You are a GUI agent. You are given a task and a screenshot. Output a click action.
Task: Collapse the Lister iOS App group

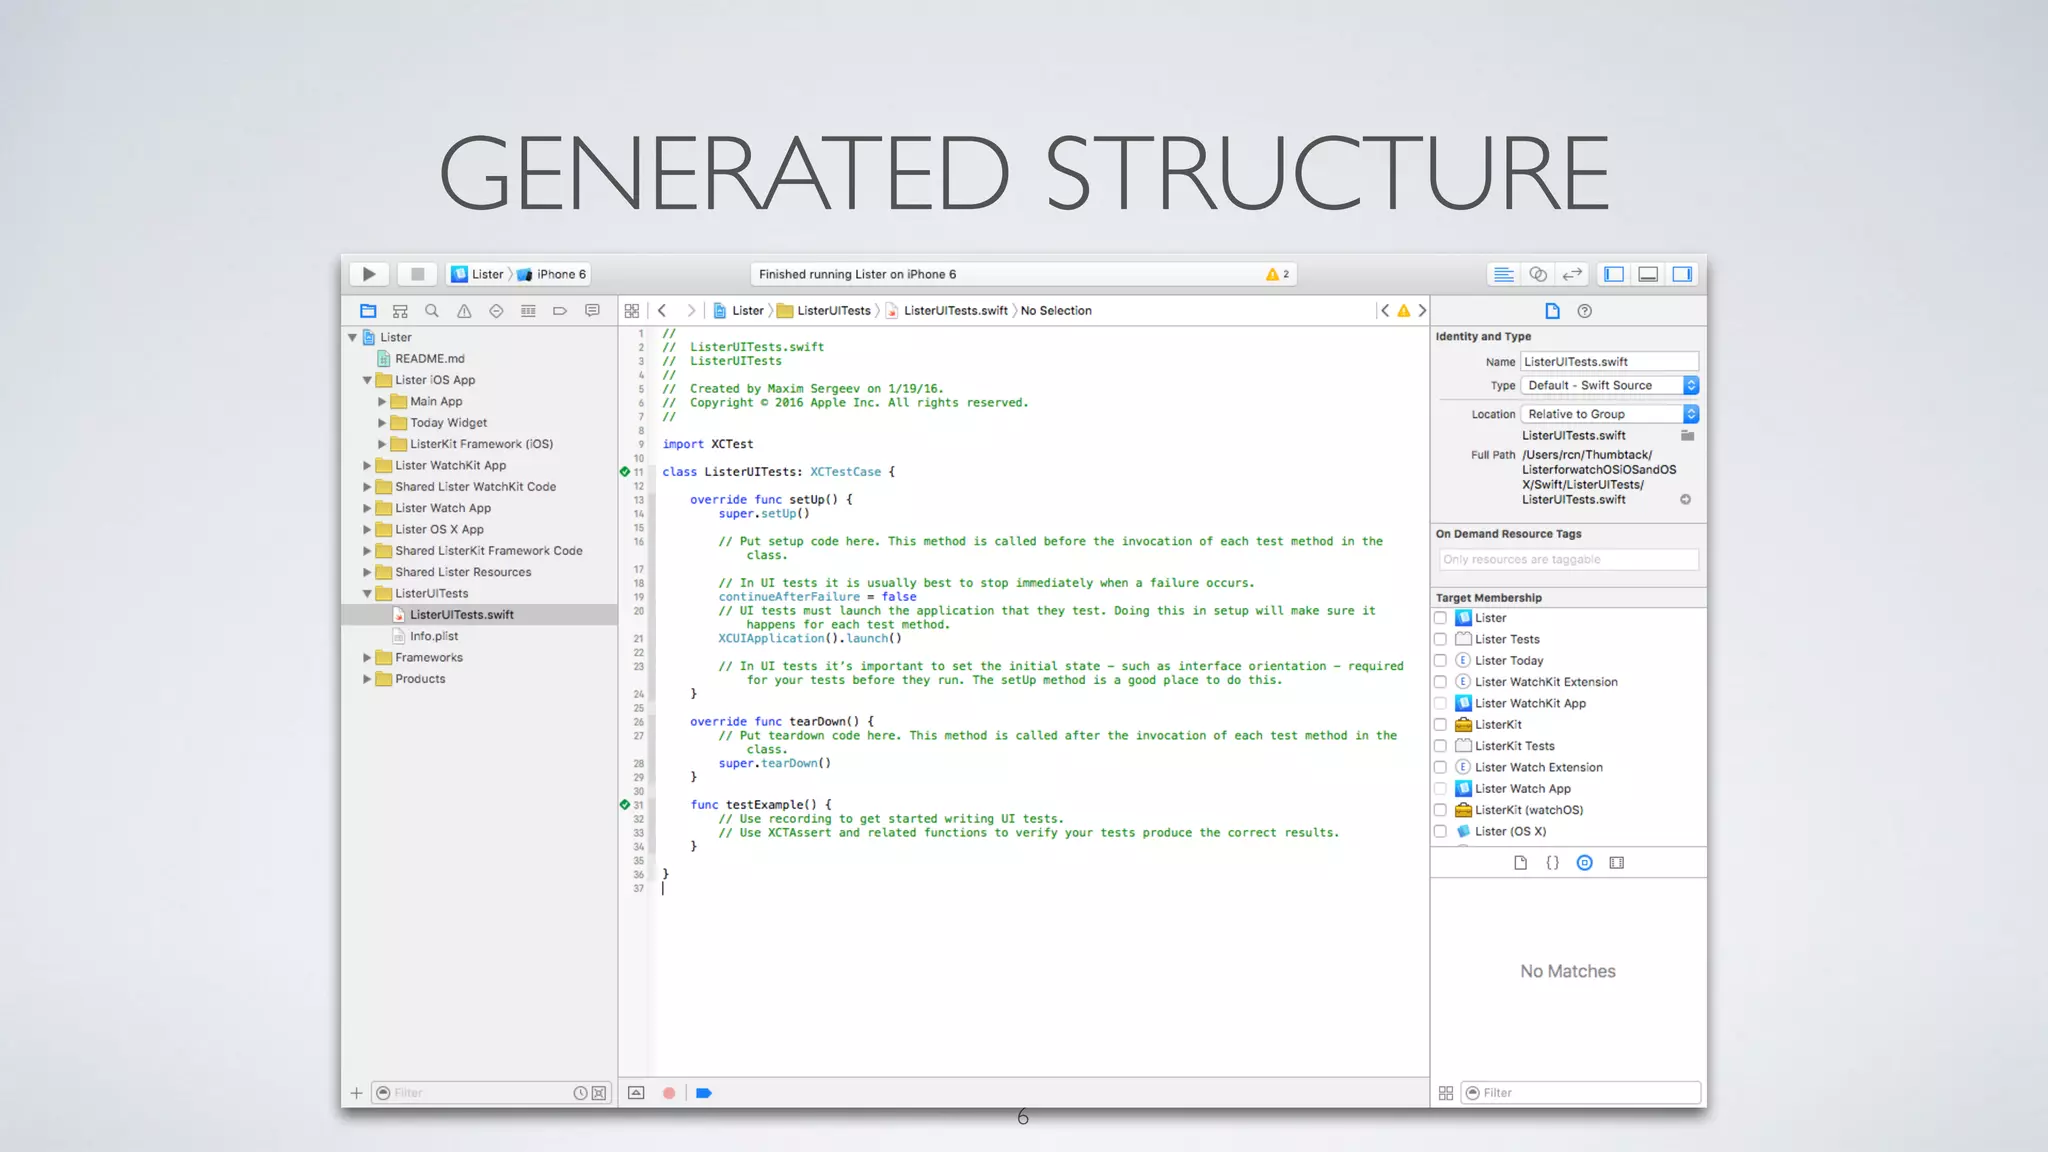click(367, 380)
